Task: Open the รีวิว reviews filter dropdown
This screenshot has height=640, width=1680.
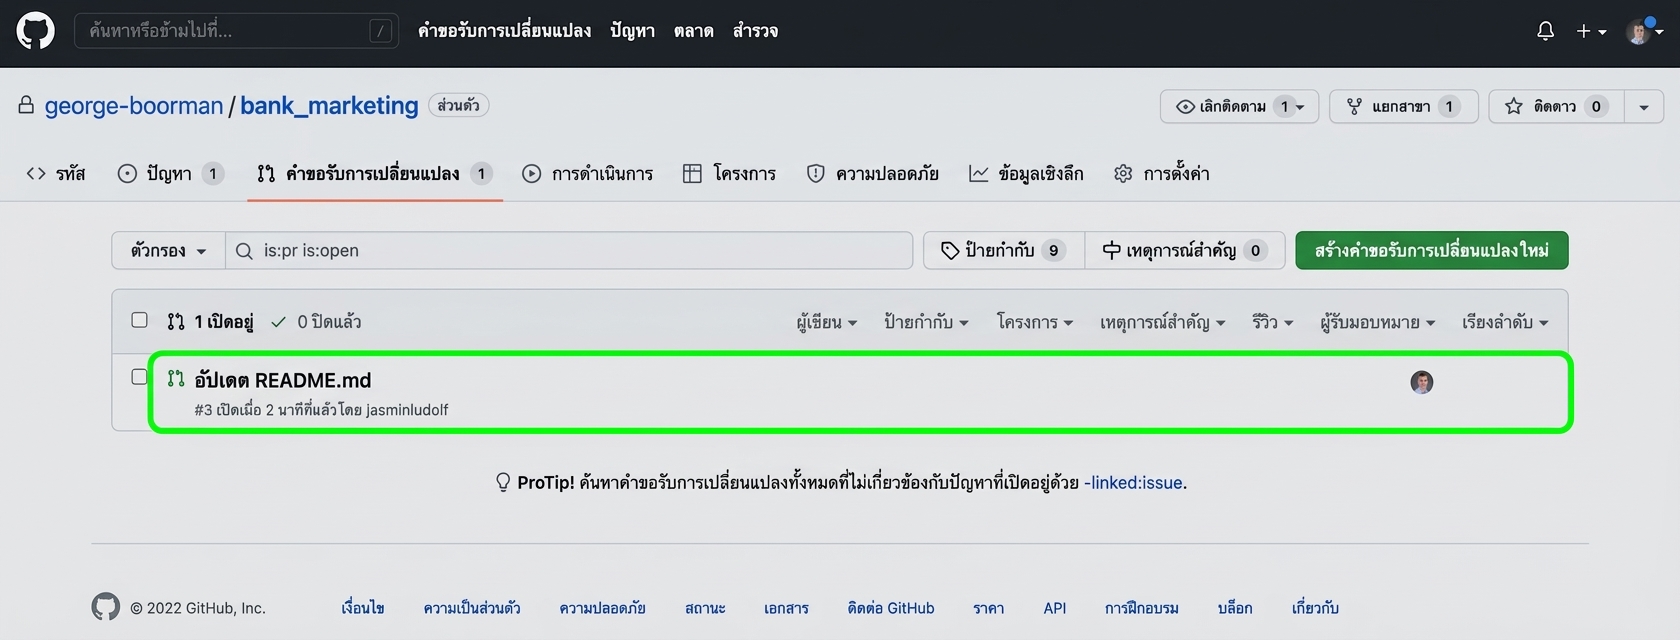Action: 1273,322
